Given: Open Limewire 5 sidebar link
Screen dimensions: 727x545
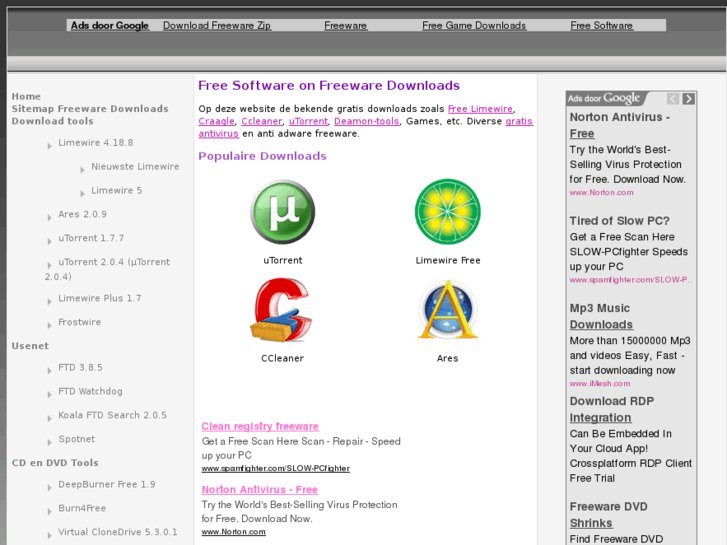Looking at the screenshot, I should (116, 191).
